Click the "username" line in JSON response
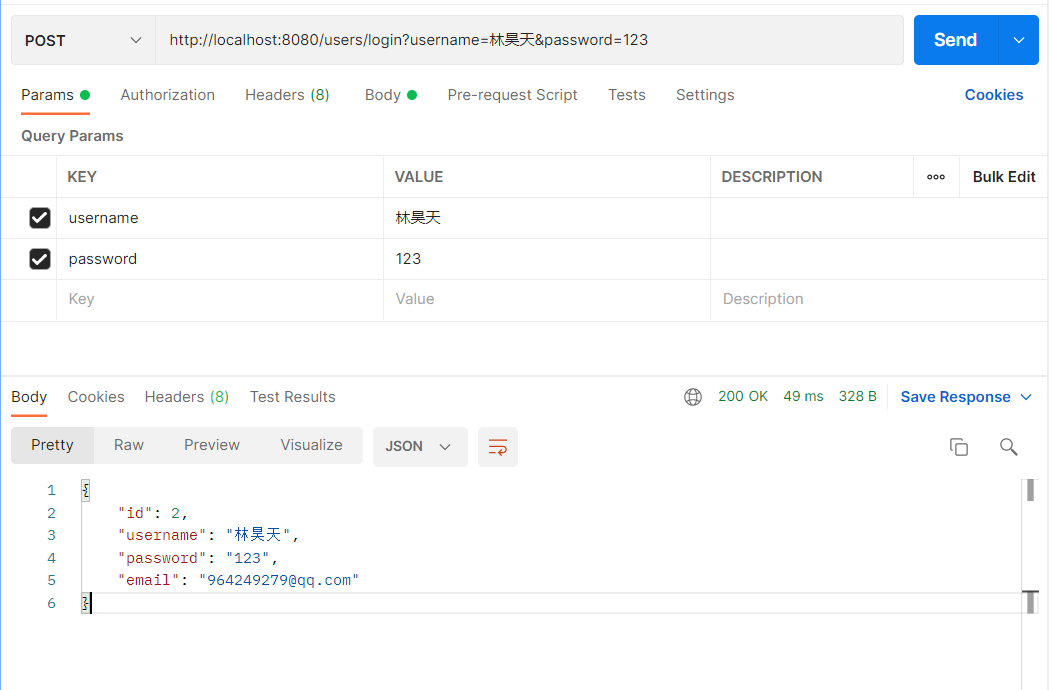1053x690 pixels. (208, 535)
